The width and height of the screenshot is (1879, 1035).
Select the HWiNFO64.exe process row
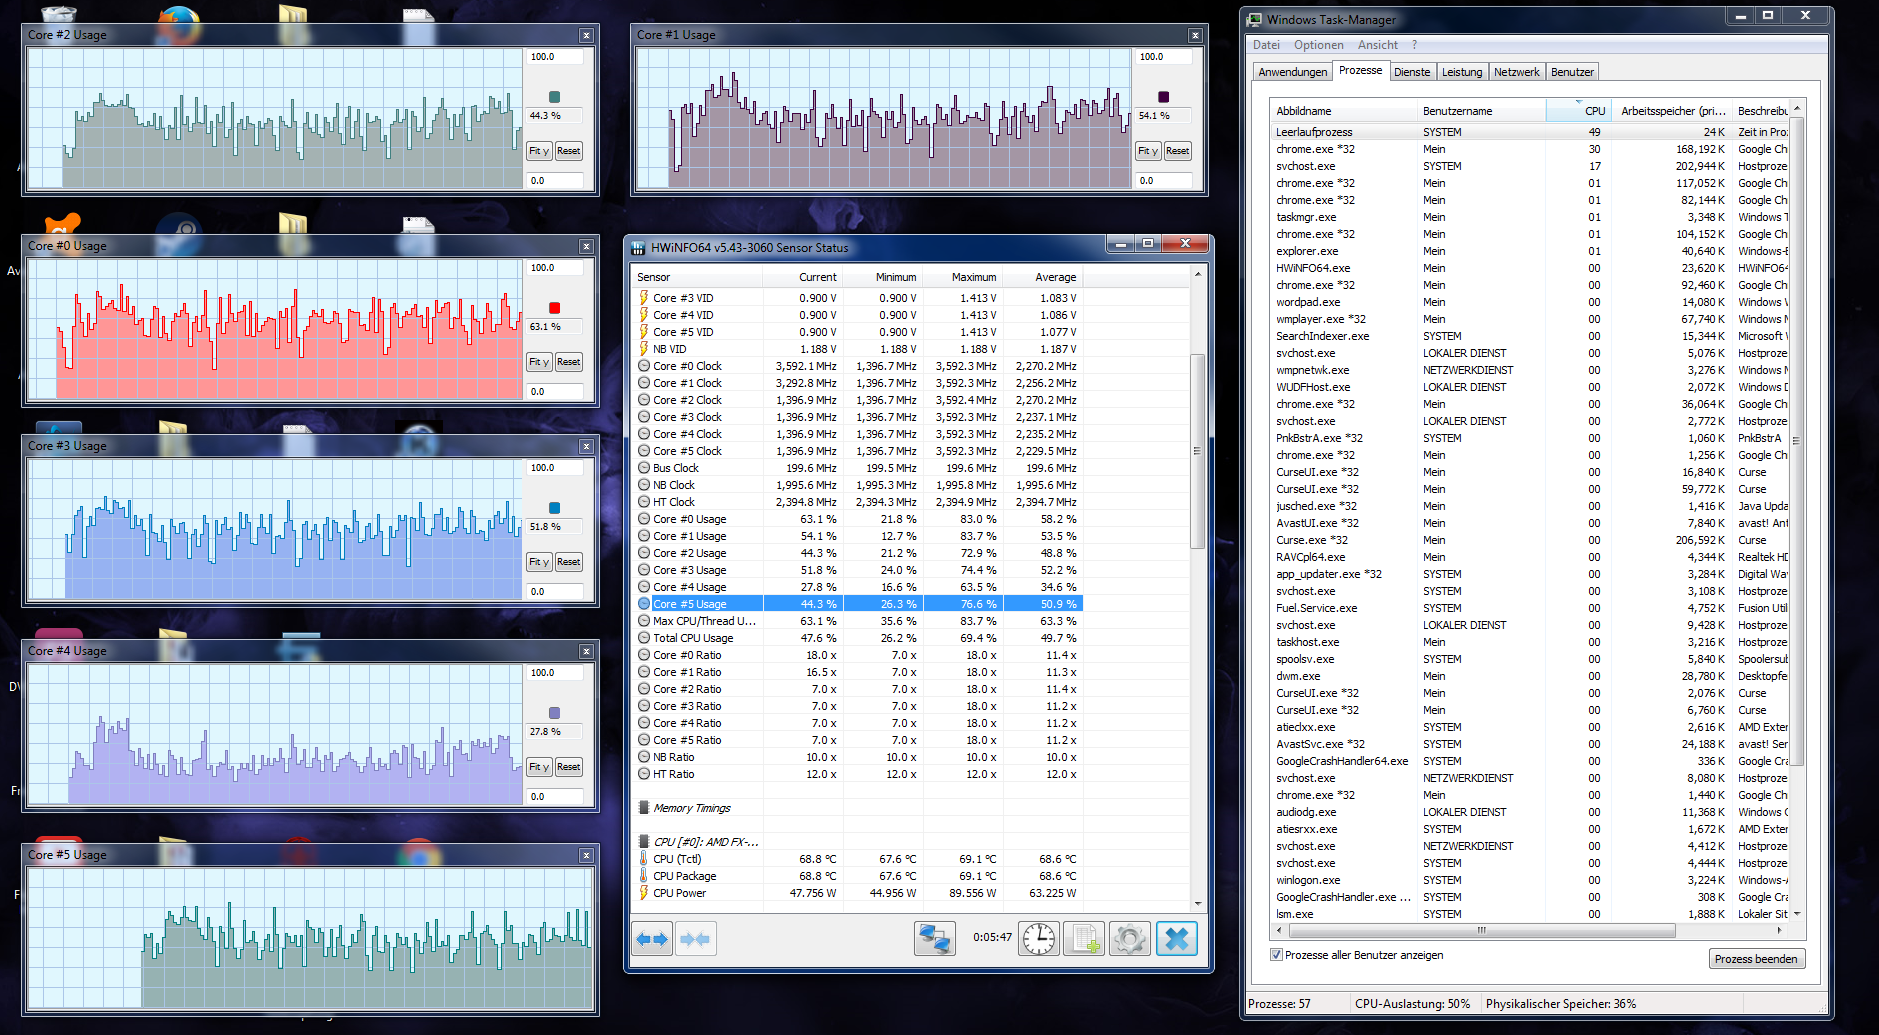tap(1530, 268)
